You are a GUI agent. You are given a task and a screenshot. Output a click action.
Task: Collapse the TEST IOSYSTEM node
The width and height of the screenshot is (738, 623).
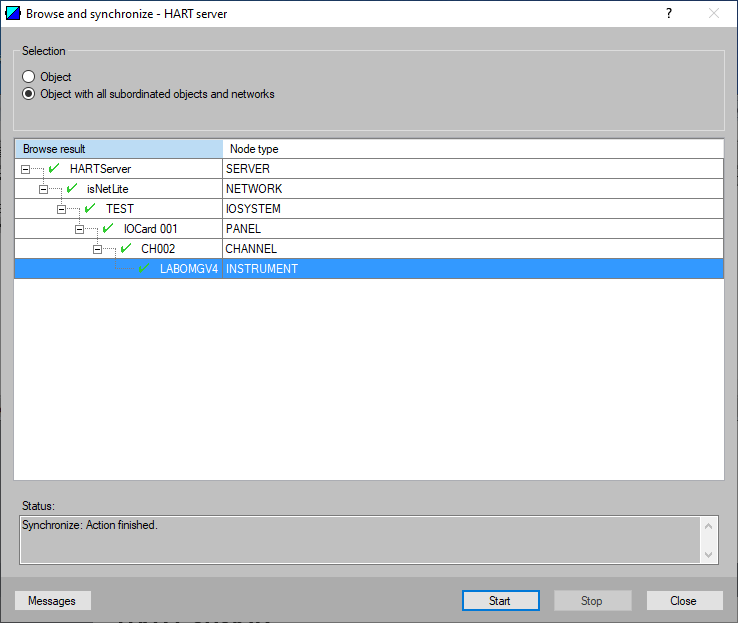pos(61,209)
